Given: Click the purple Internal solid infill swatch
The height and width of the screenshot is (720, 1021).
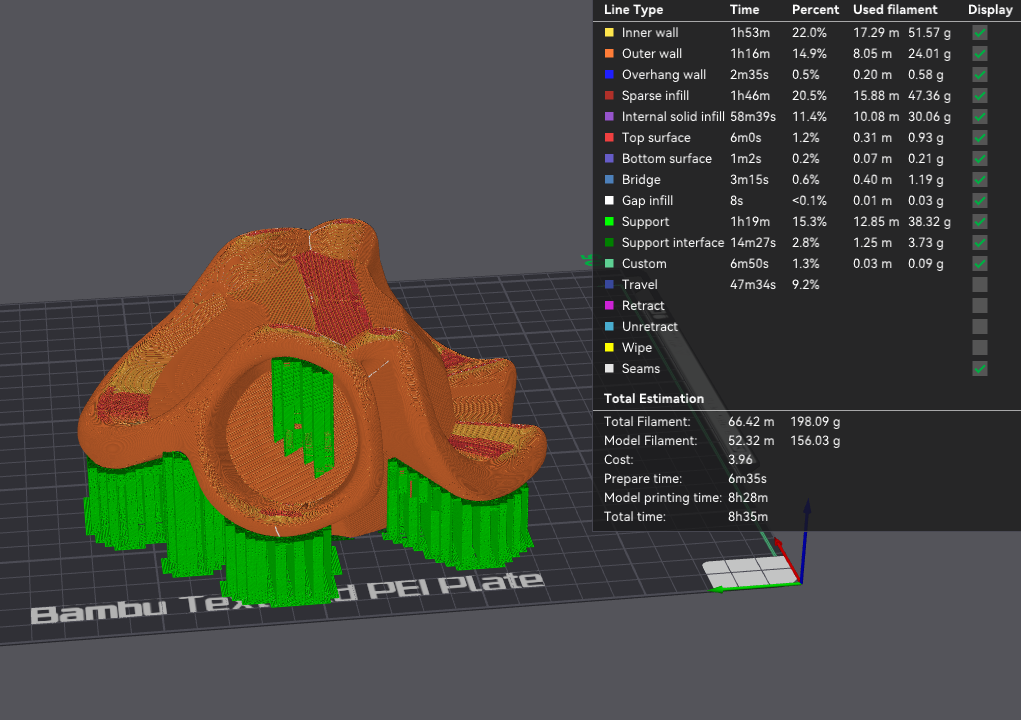Looking at the screenshot, I should pos(609,117).
